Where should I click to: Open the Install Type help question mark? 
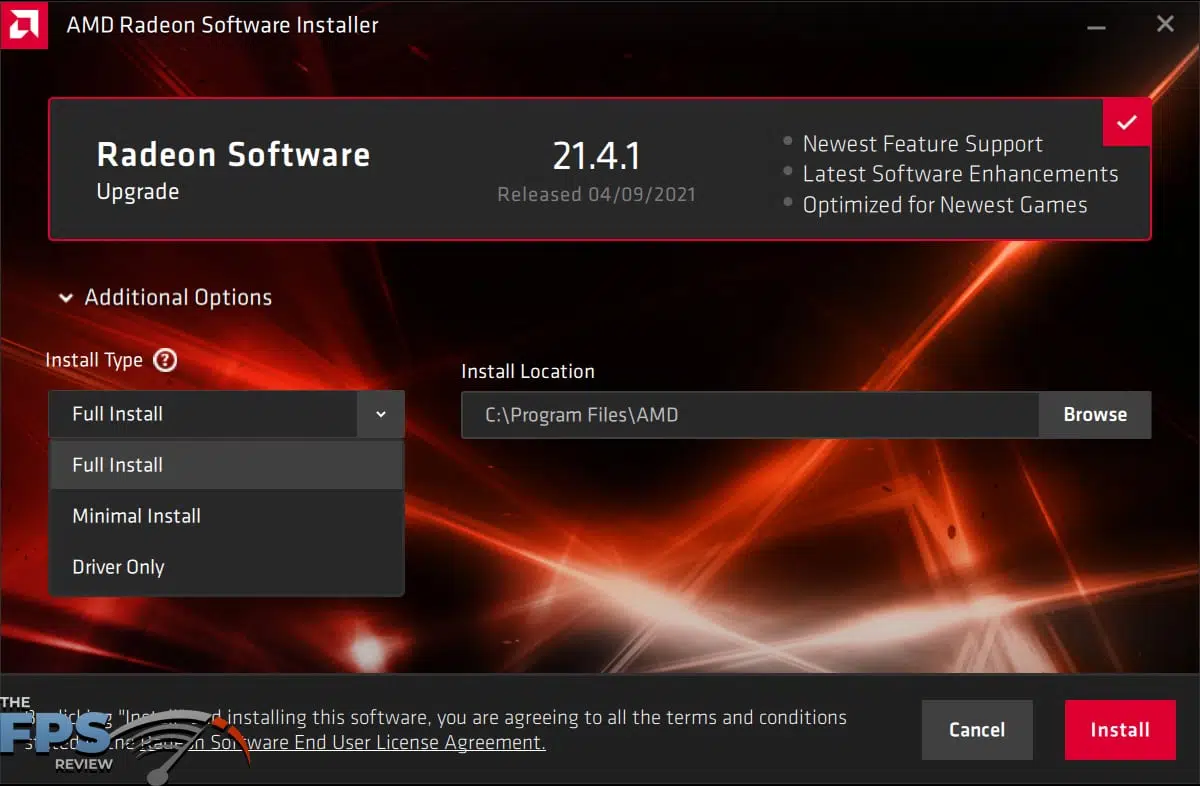point(165,360)
